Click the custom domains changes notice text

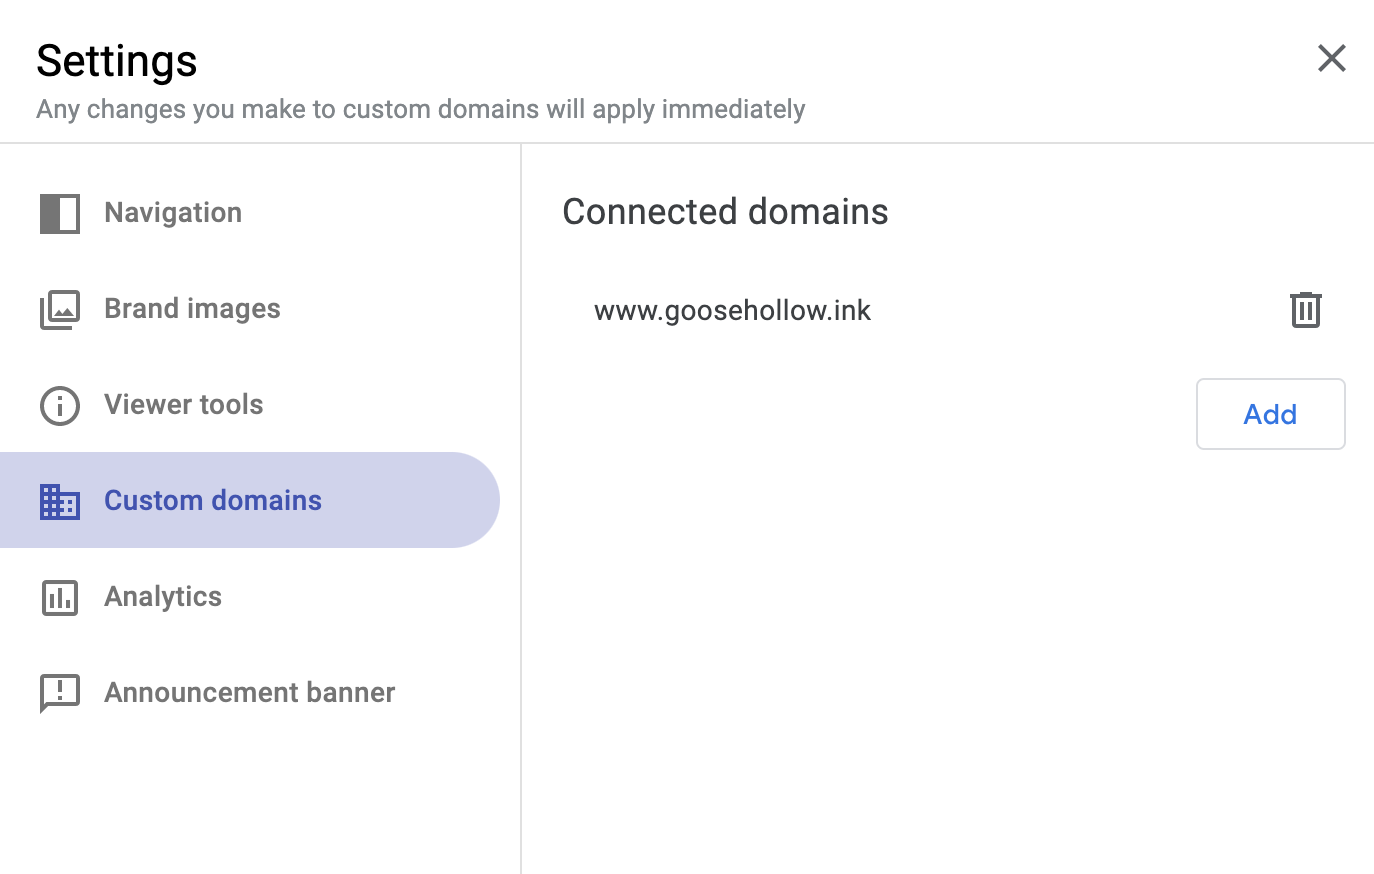421,109
